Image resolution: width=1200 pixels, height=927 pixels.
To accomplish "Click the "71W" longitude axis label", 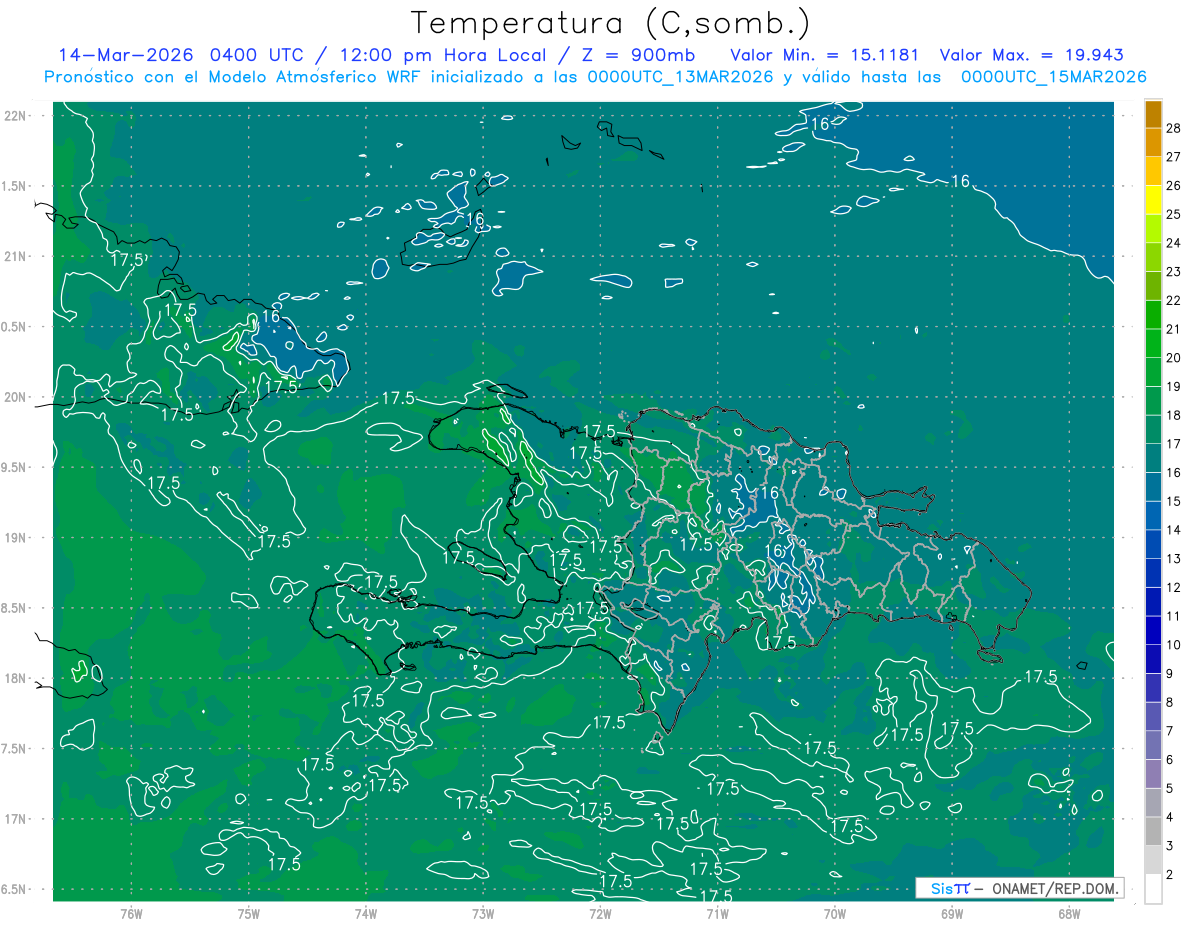I will [x=717, y=913].
